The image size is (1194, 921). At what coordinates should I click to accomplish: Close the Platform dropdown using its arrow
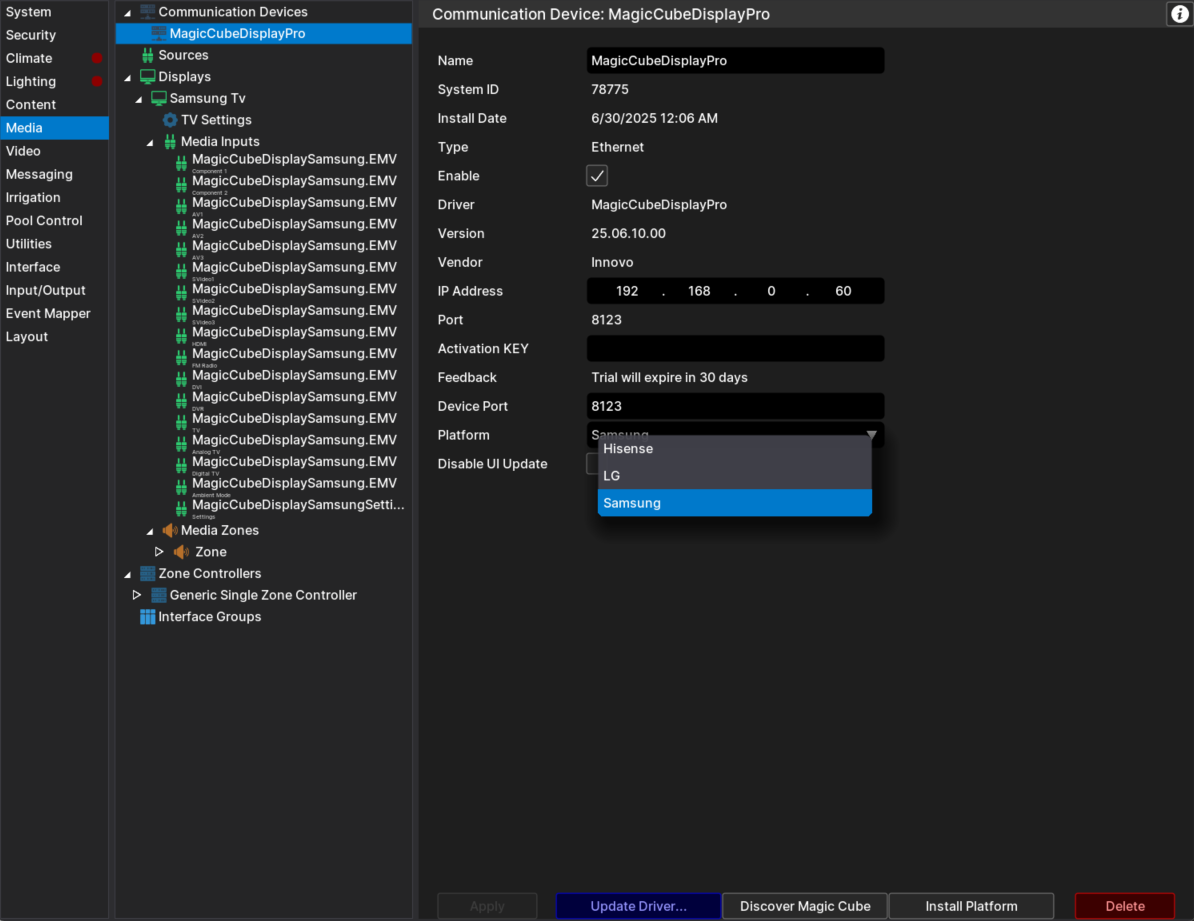point(872,435)
